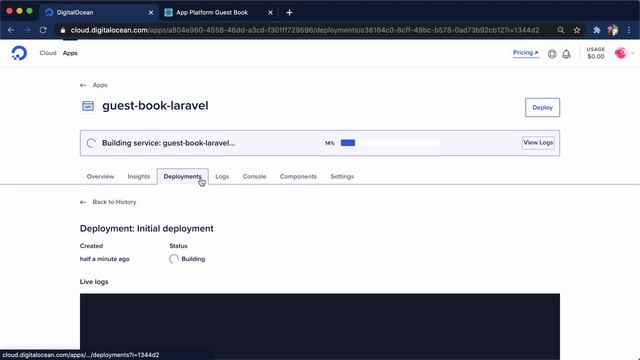Click the View Logs button
The height and width of the screenshot is (360, 640).
point(538,143)
